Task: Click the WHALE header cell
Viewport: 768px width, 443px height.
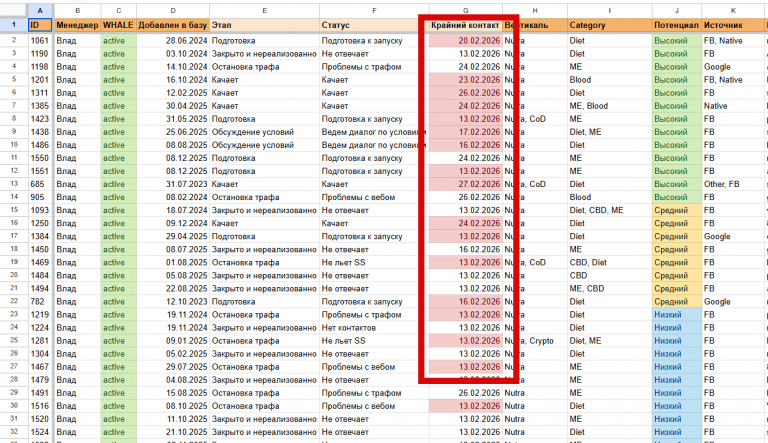Action: pos(118,25)
